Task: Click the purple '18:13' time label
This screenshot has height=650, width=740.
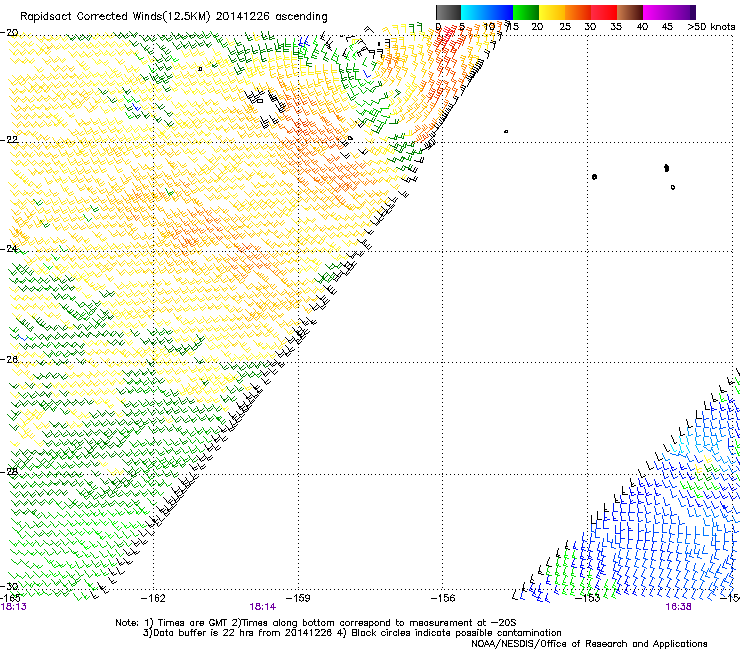Action: coord(14,607)
